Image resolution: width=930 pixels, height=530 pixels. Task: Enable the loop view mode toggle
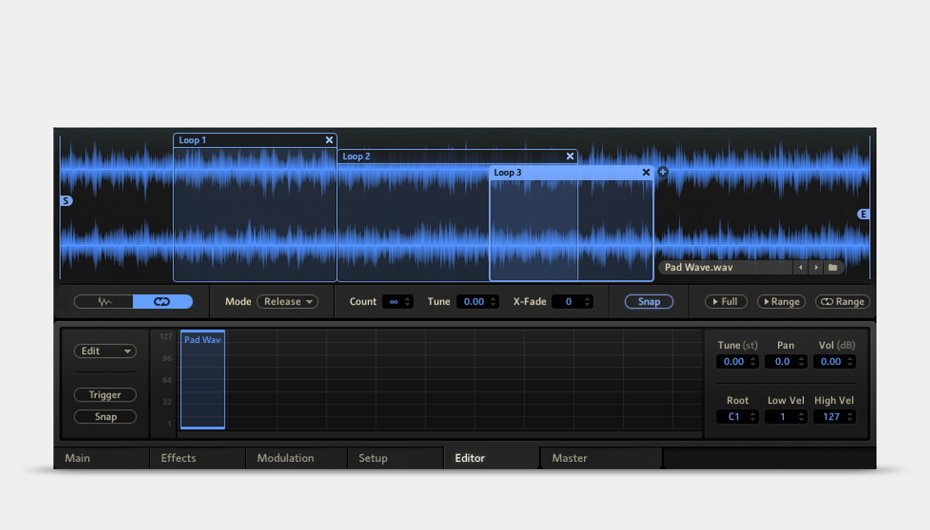click(162, 302)
